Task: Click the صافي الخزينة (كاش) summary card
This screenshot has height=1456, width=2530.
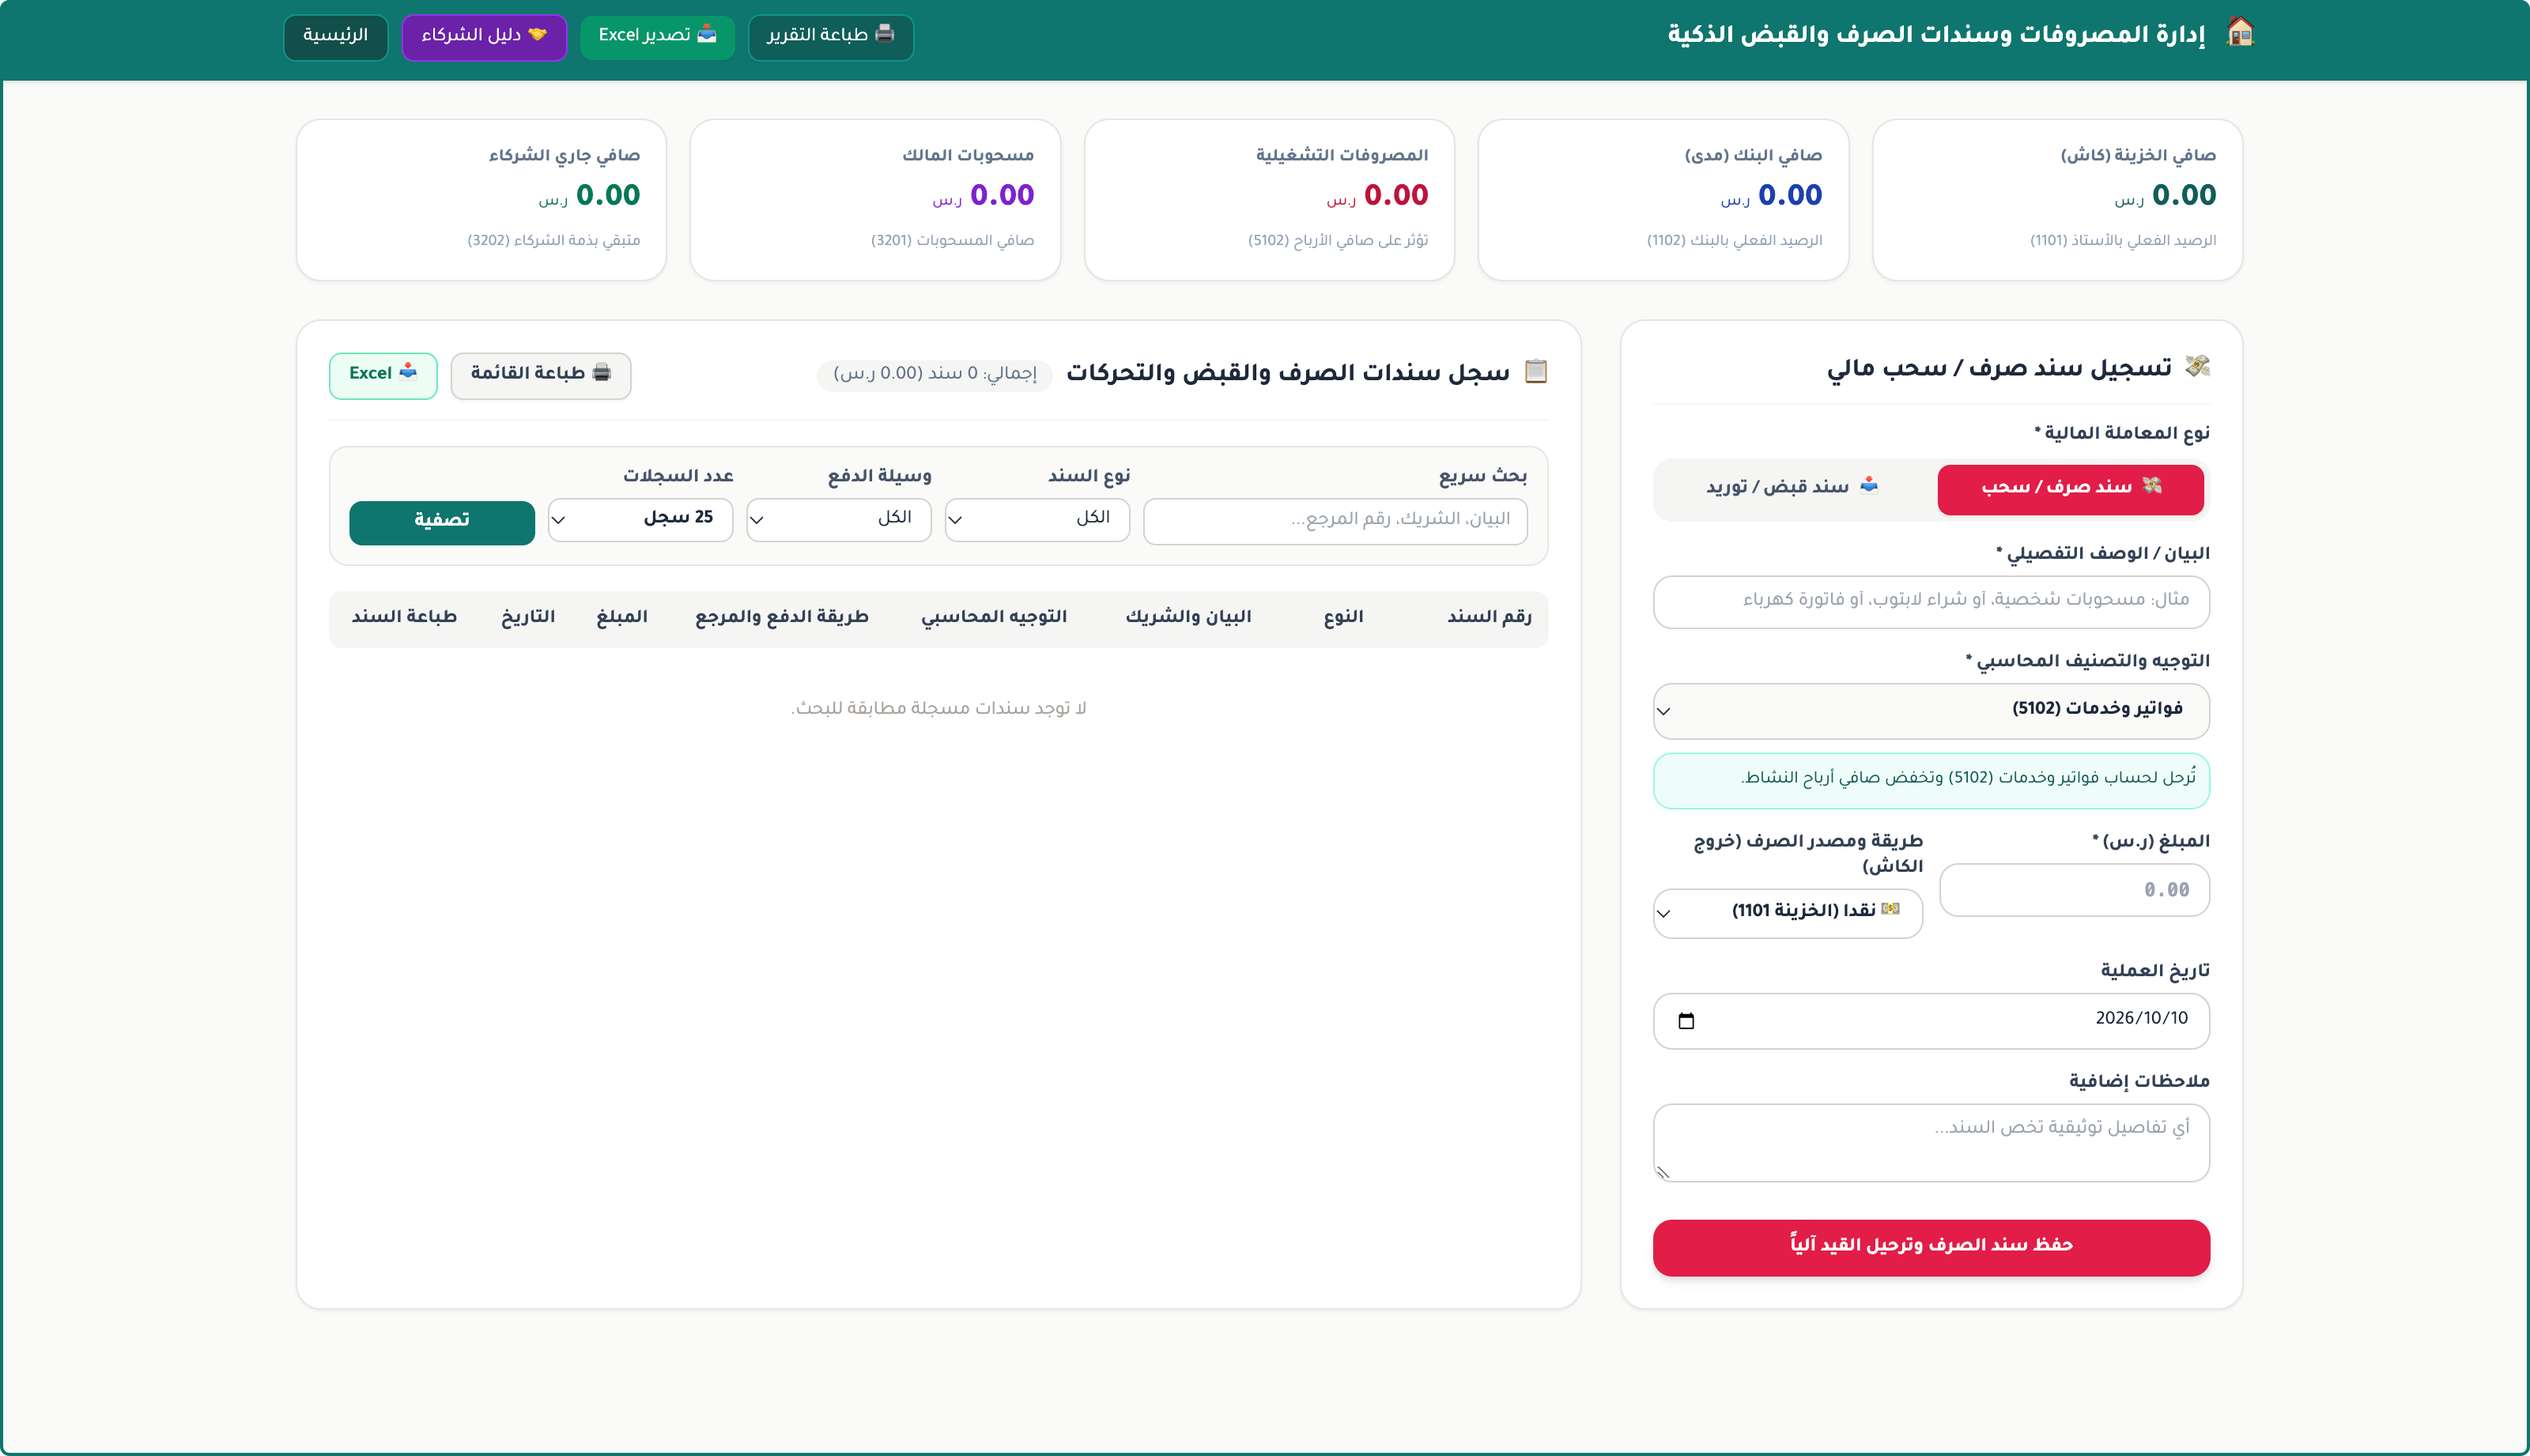Action: point(2057,200)
